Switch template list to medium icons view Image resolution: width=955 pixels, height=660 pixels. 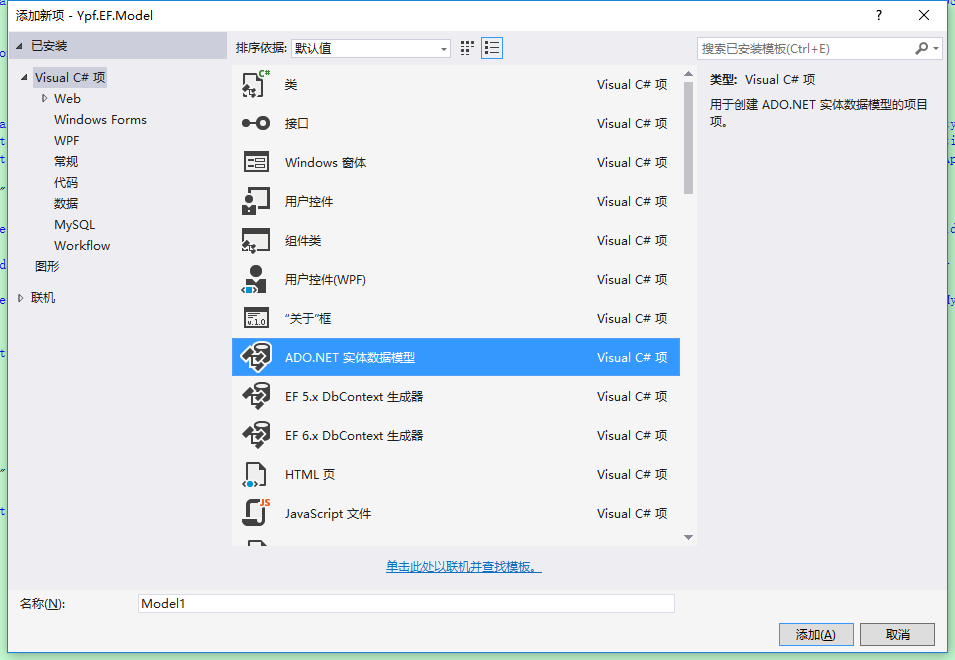point(466,47)
